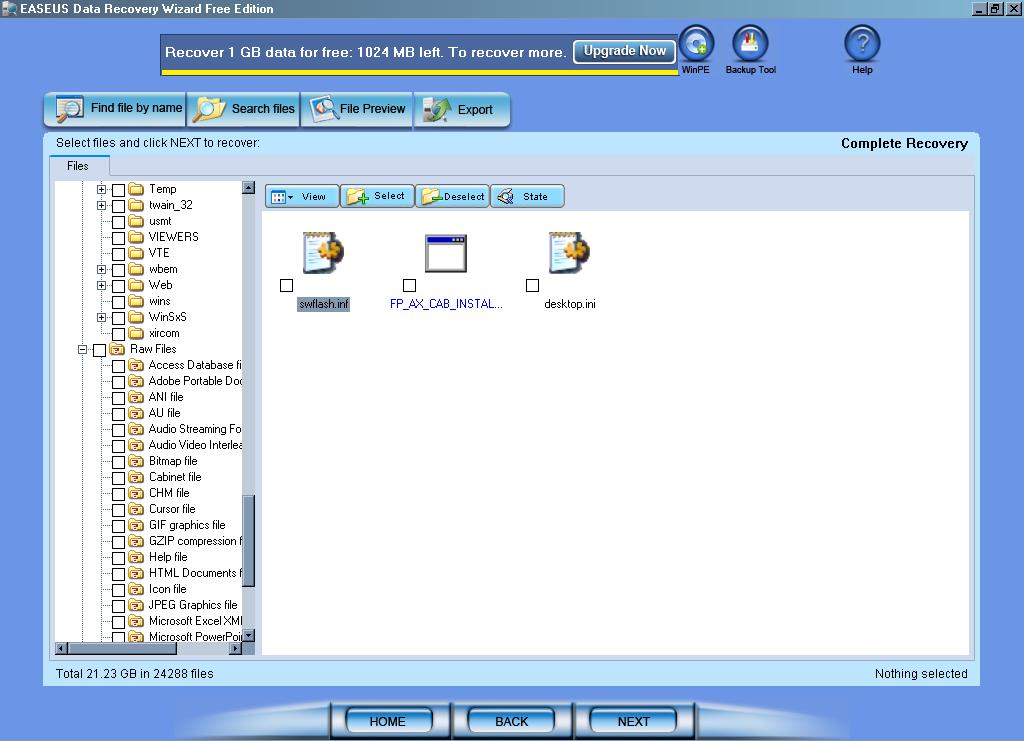1024x741 pixels.
Task: Click the Icon file category icon
Action: 136,590
